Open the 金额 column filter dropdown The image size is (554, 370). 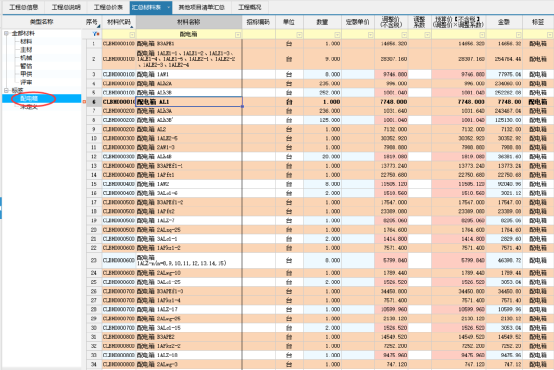(x=518, y=35)
